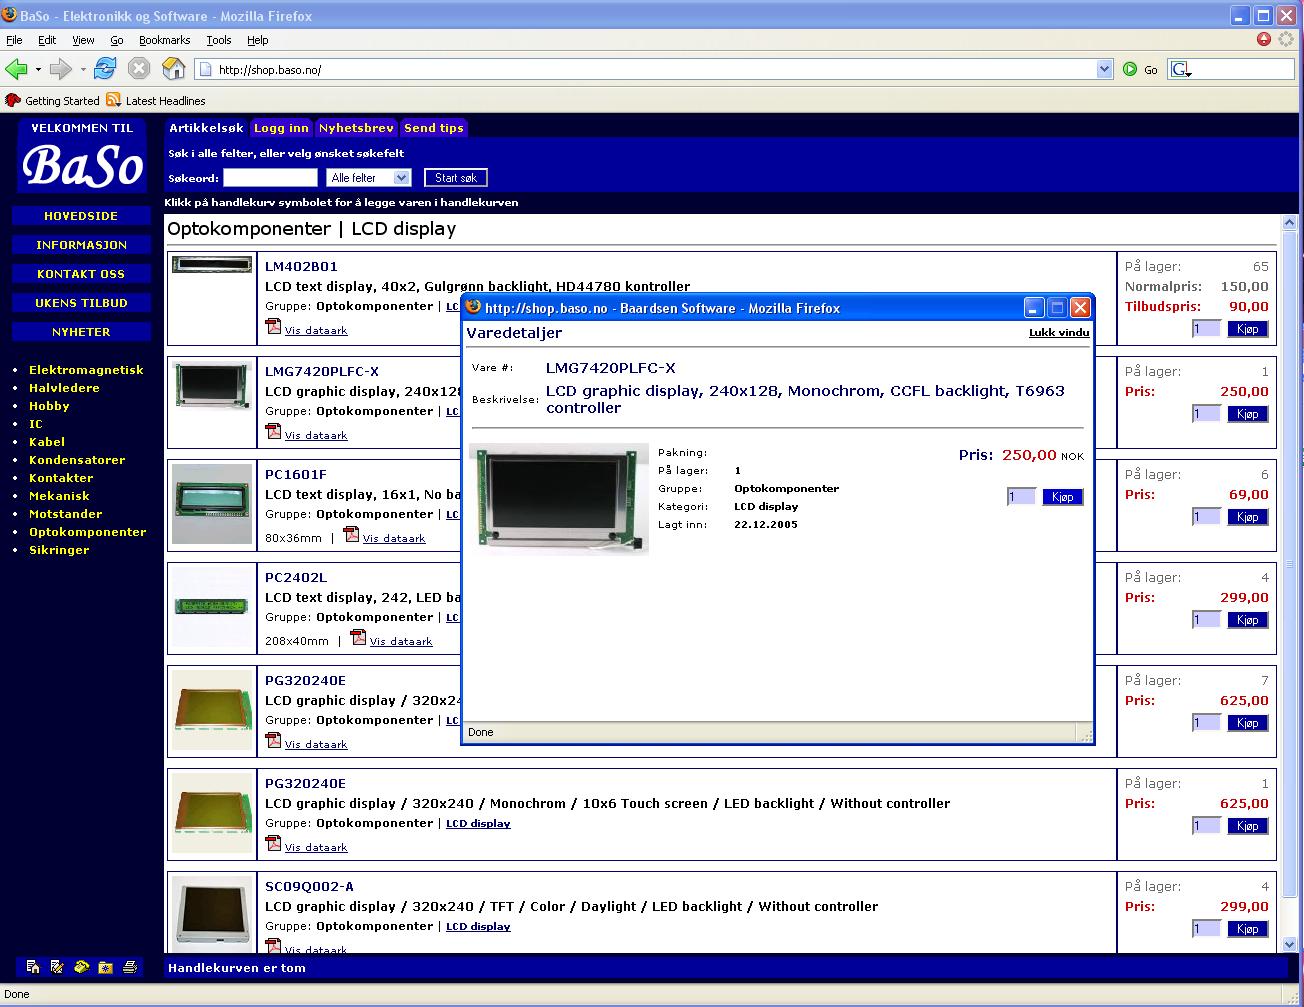Viewport: 1304px width, 1007px height.
Task: Select the Kondensatorer category
Action: click(77, 460)
